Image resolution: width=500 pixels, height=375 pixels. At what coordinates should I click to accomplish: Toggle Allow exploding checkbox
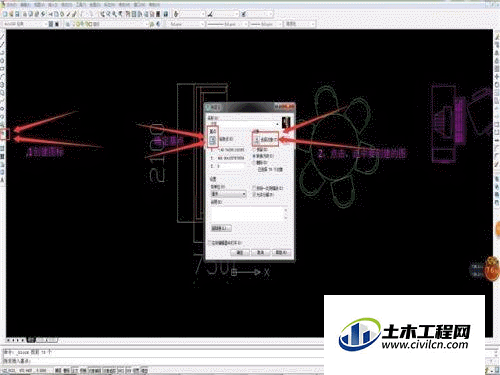(263, 194)
